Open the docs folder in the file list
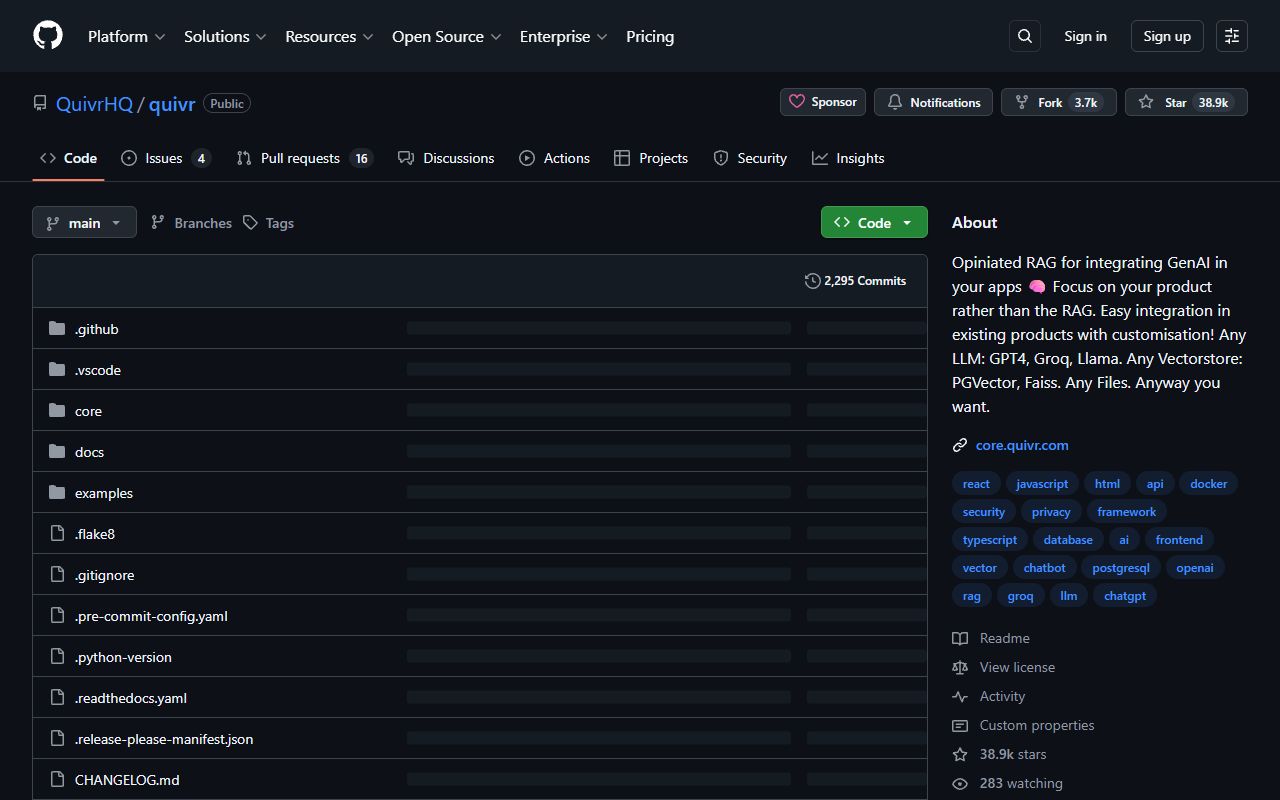The image size is (1280, 800). [89, 451]
